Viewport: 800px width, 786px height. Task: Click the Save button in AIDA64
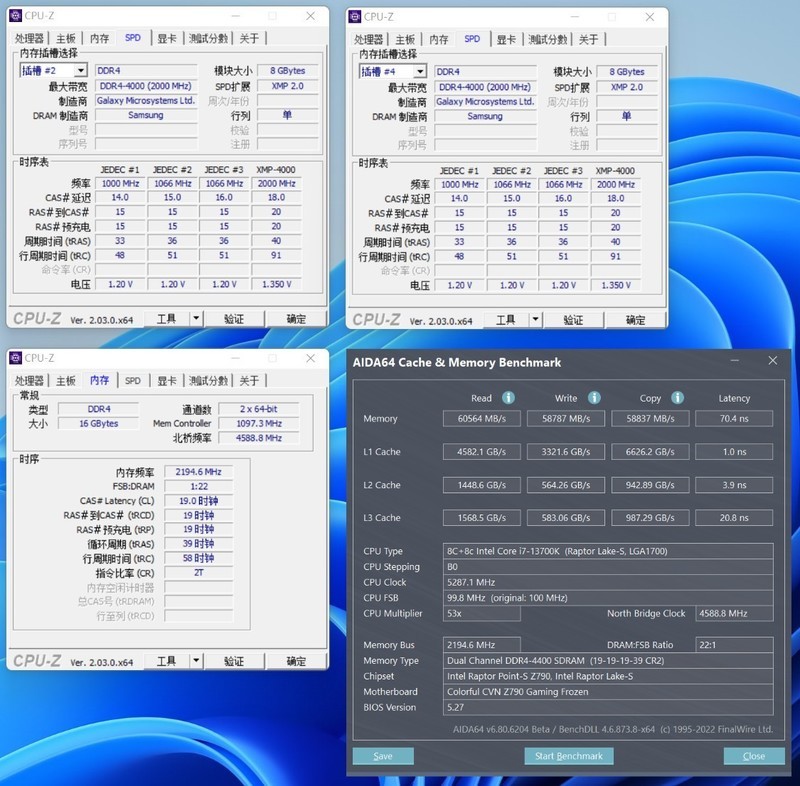tap(383, 756)
